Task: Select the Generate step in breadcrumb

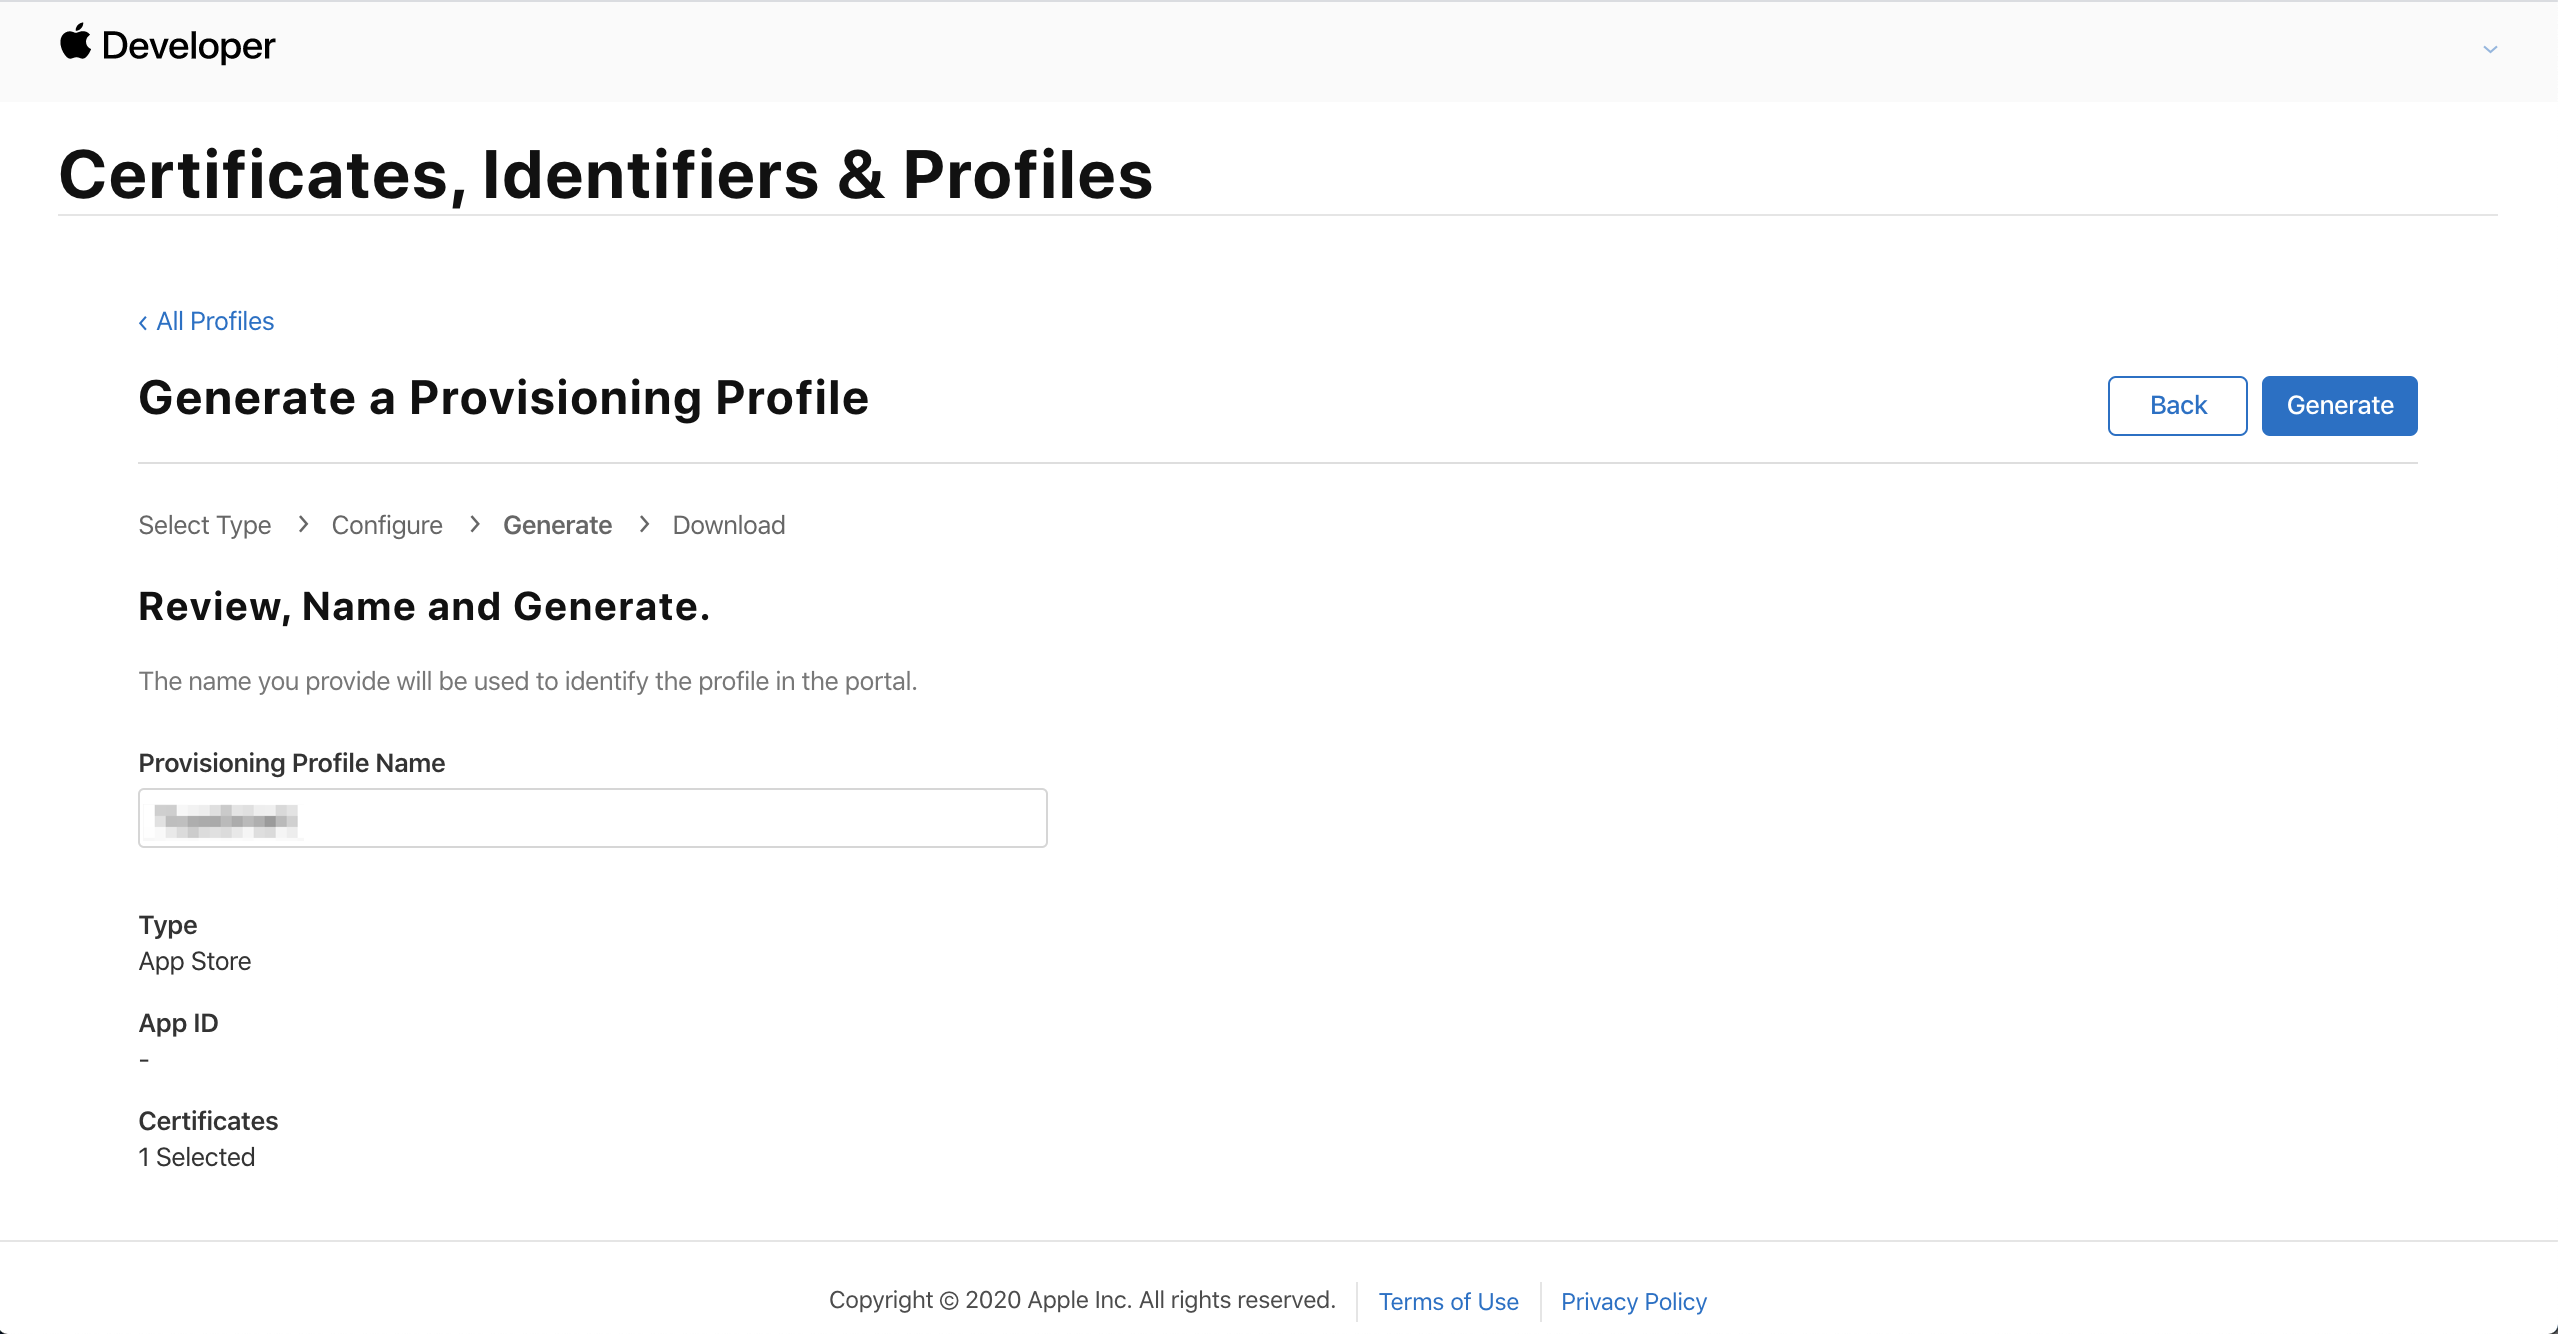Action: coord(557,525)
